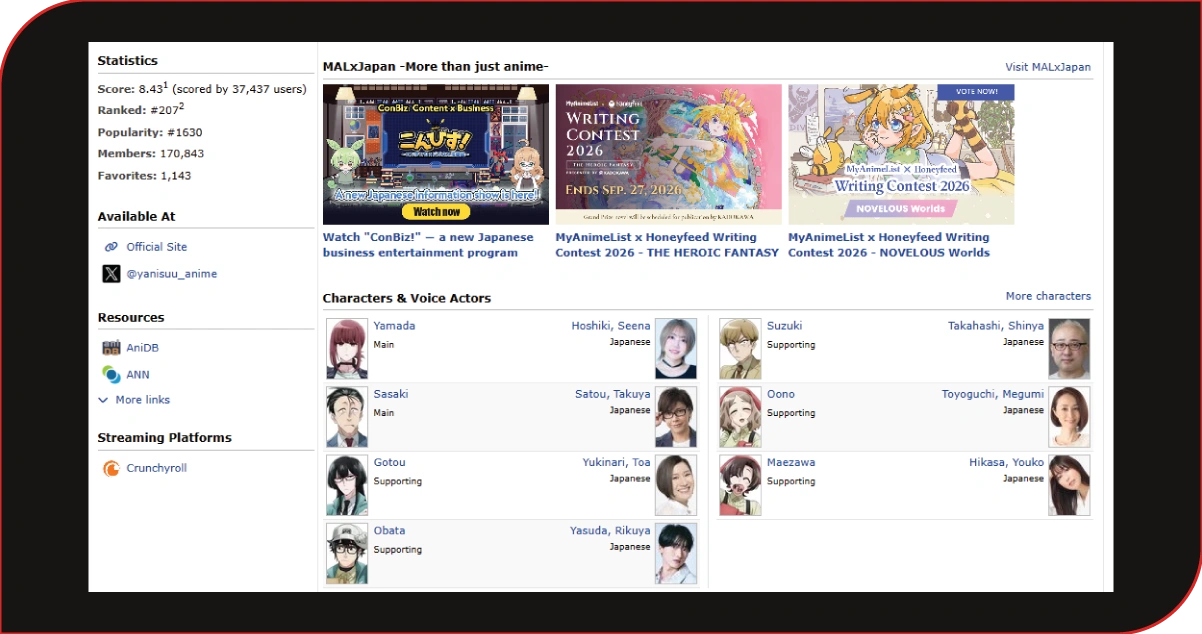Click the Favorites 1,143 text

point(144,176)
